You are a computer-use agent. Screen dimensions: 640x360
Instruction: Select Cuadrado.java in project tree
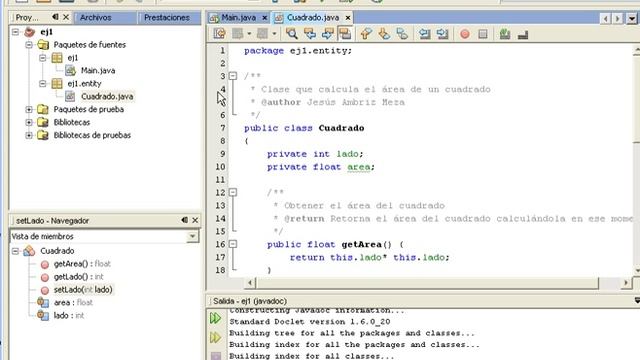107,96
